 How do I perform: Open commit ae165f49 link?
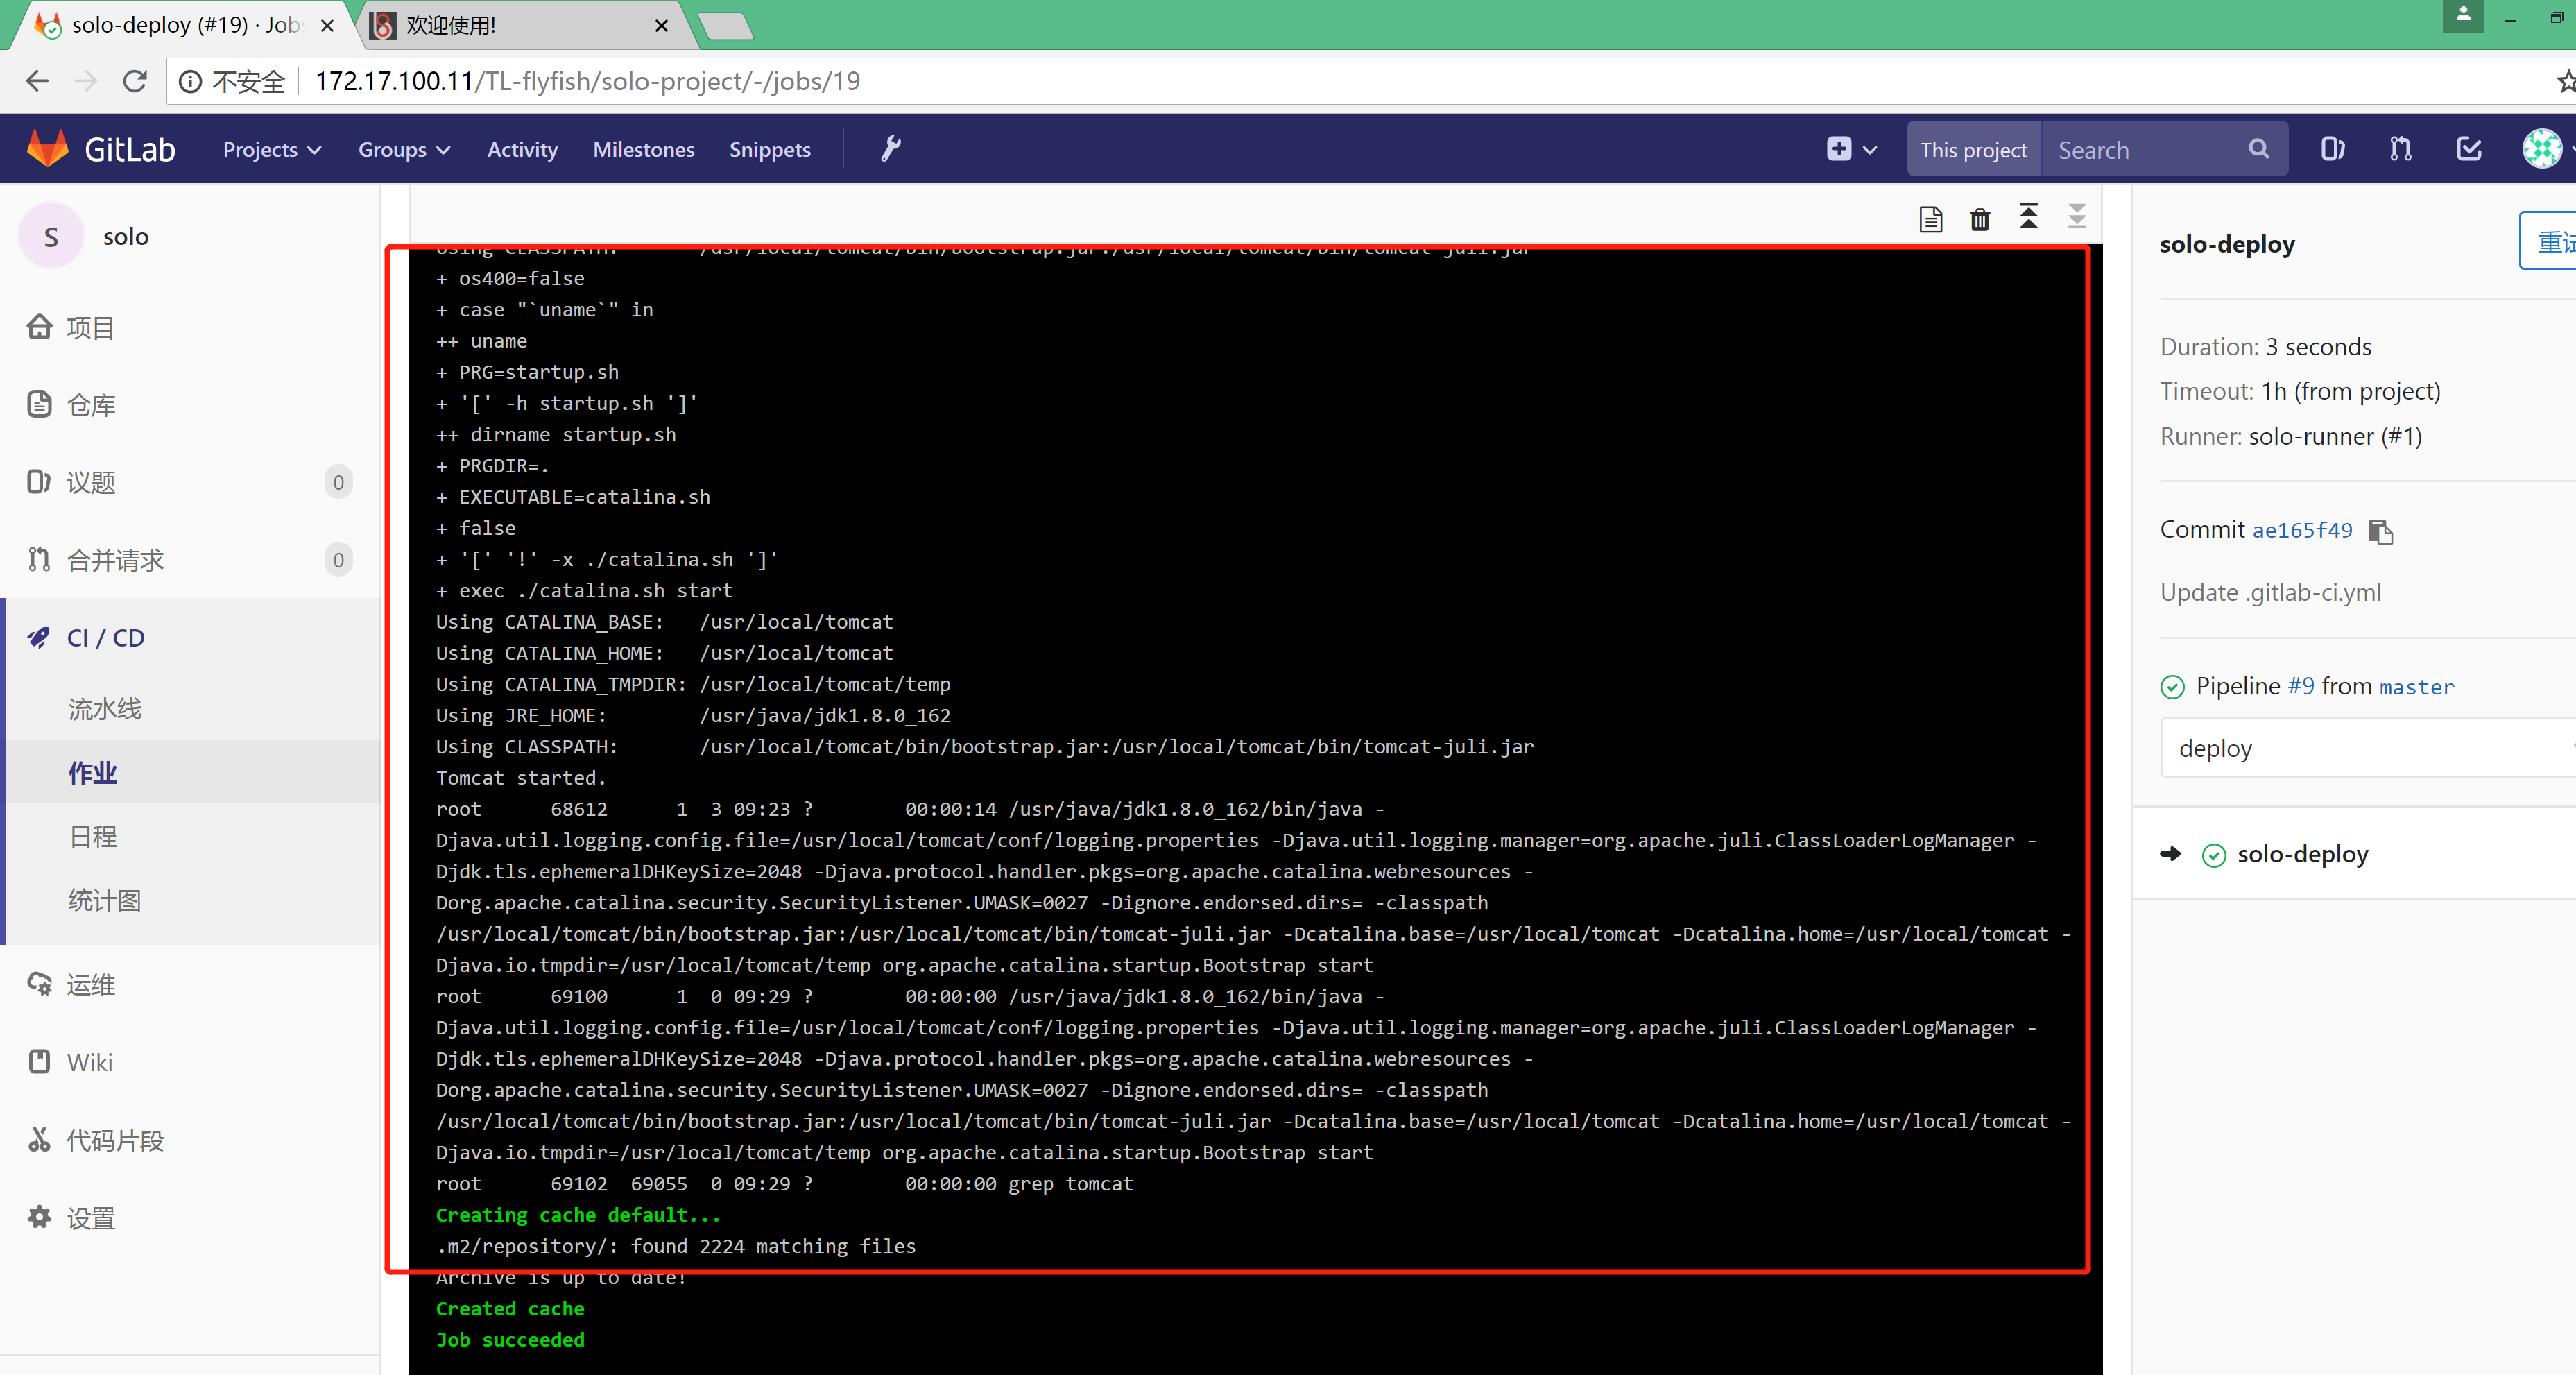point(2301,530)
